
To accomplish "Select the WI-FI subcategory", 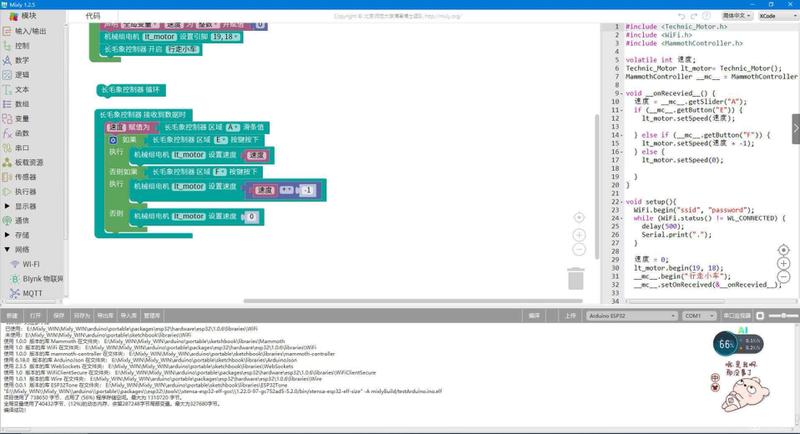I will pyautogui.click(x=31, y=264).
